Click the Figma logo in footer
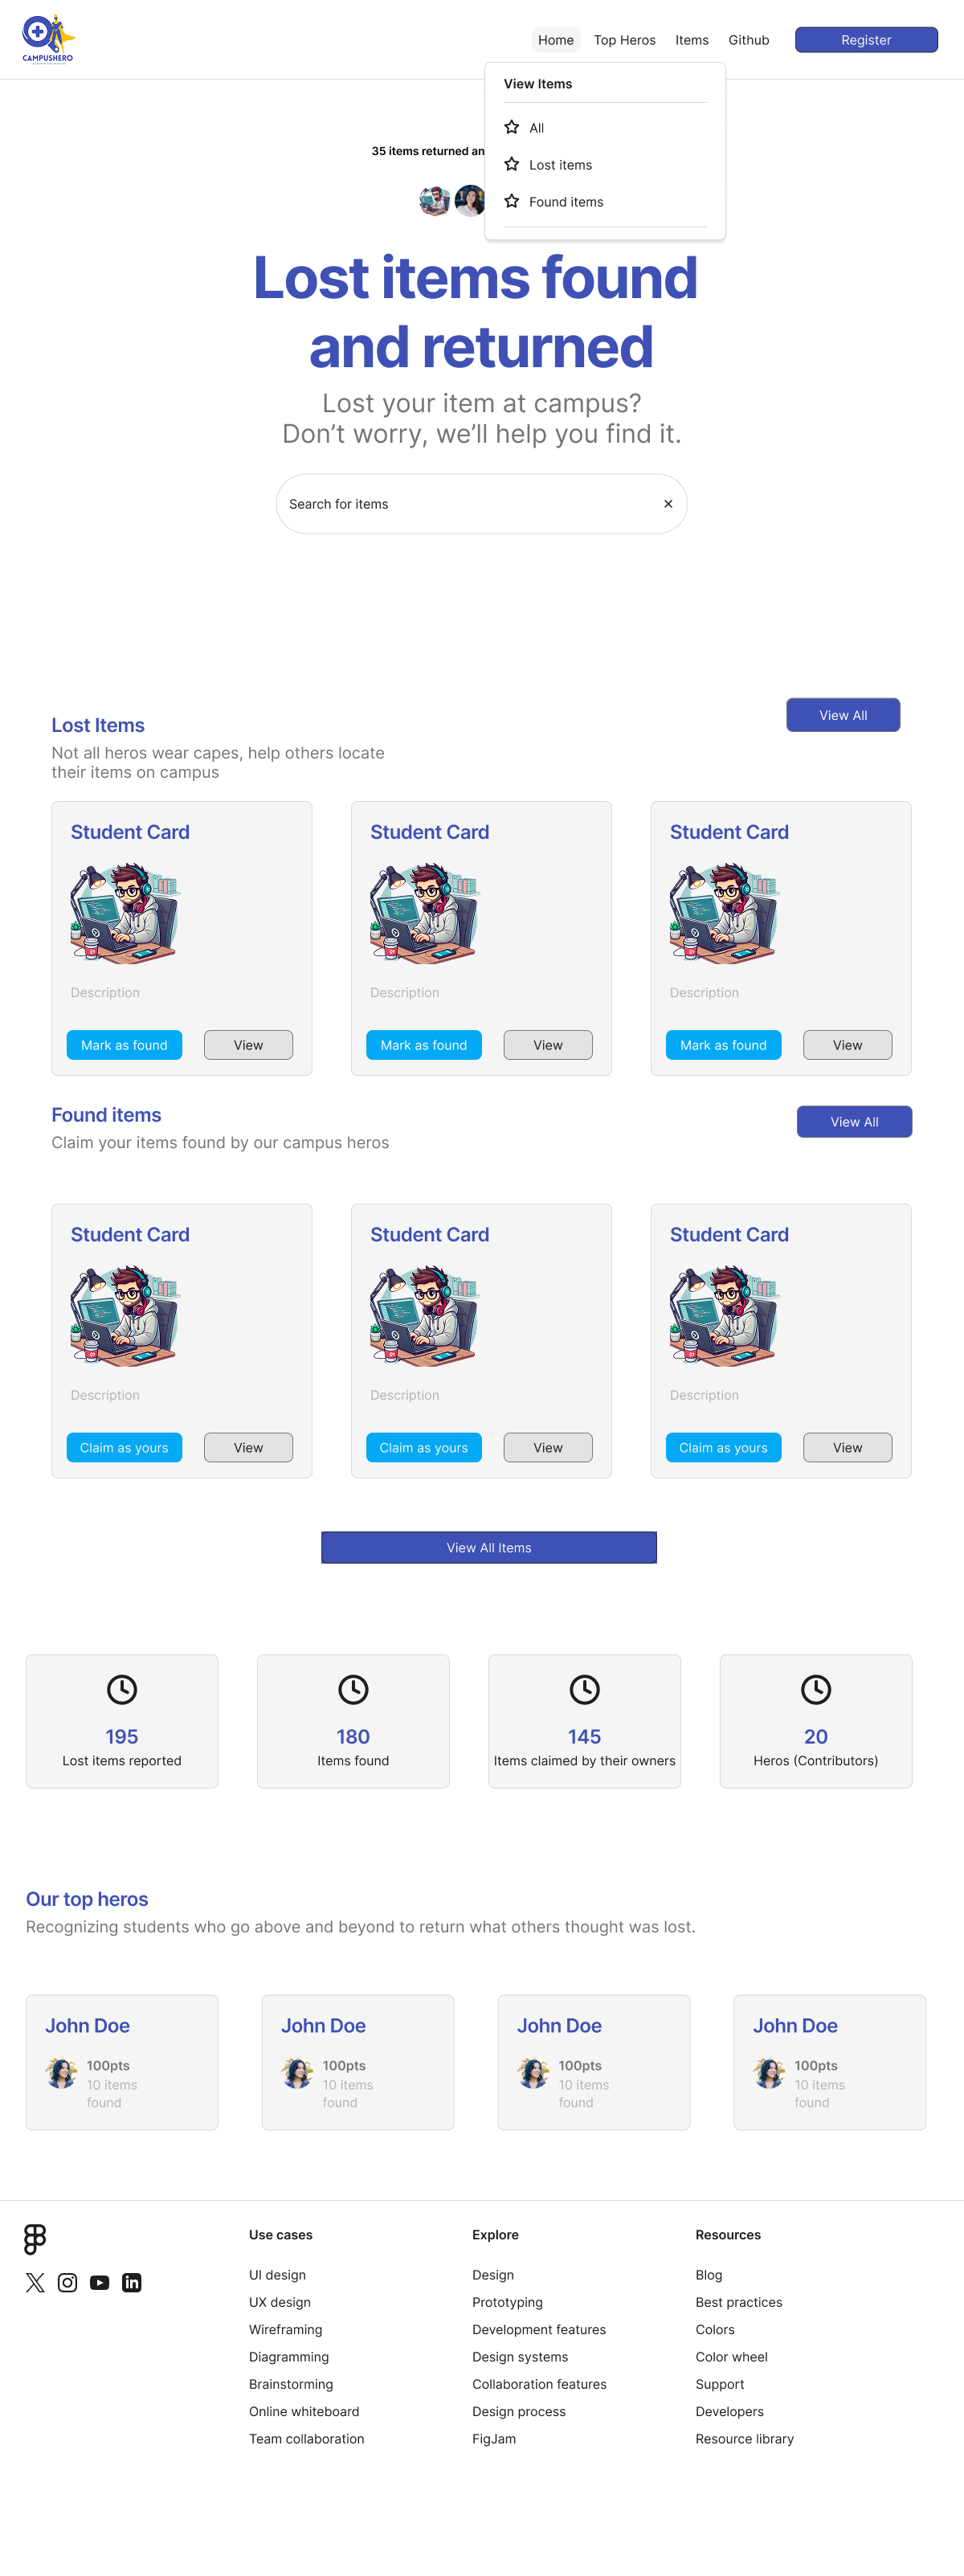Image resolution: width=964 pixels, height=2576 pixels. 35,2239
